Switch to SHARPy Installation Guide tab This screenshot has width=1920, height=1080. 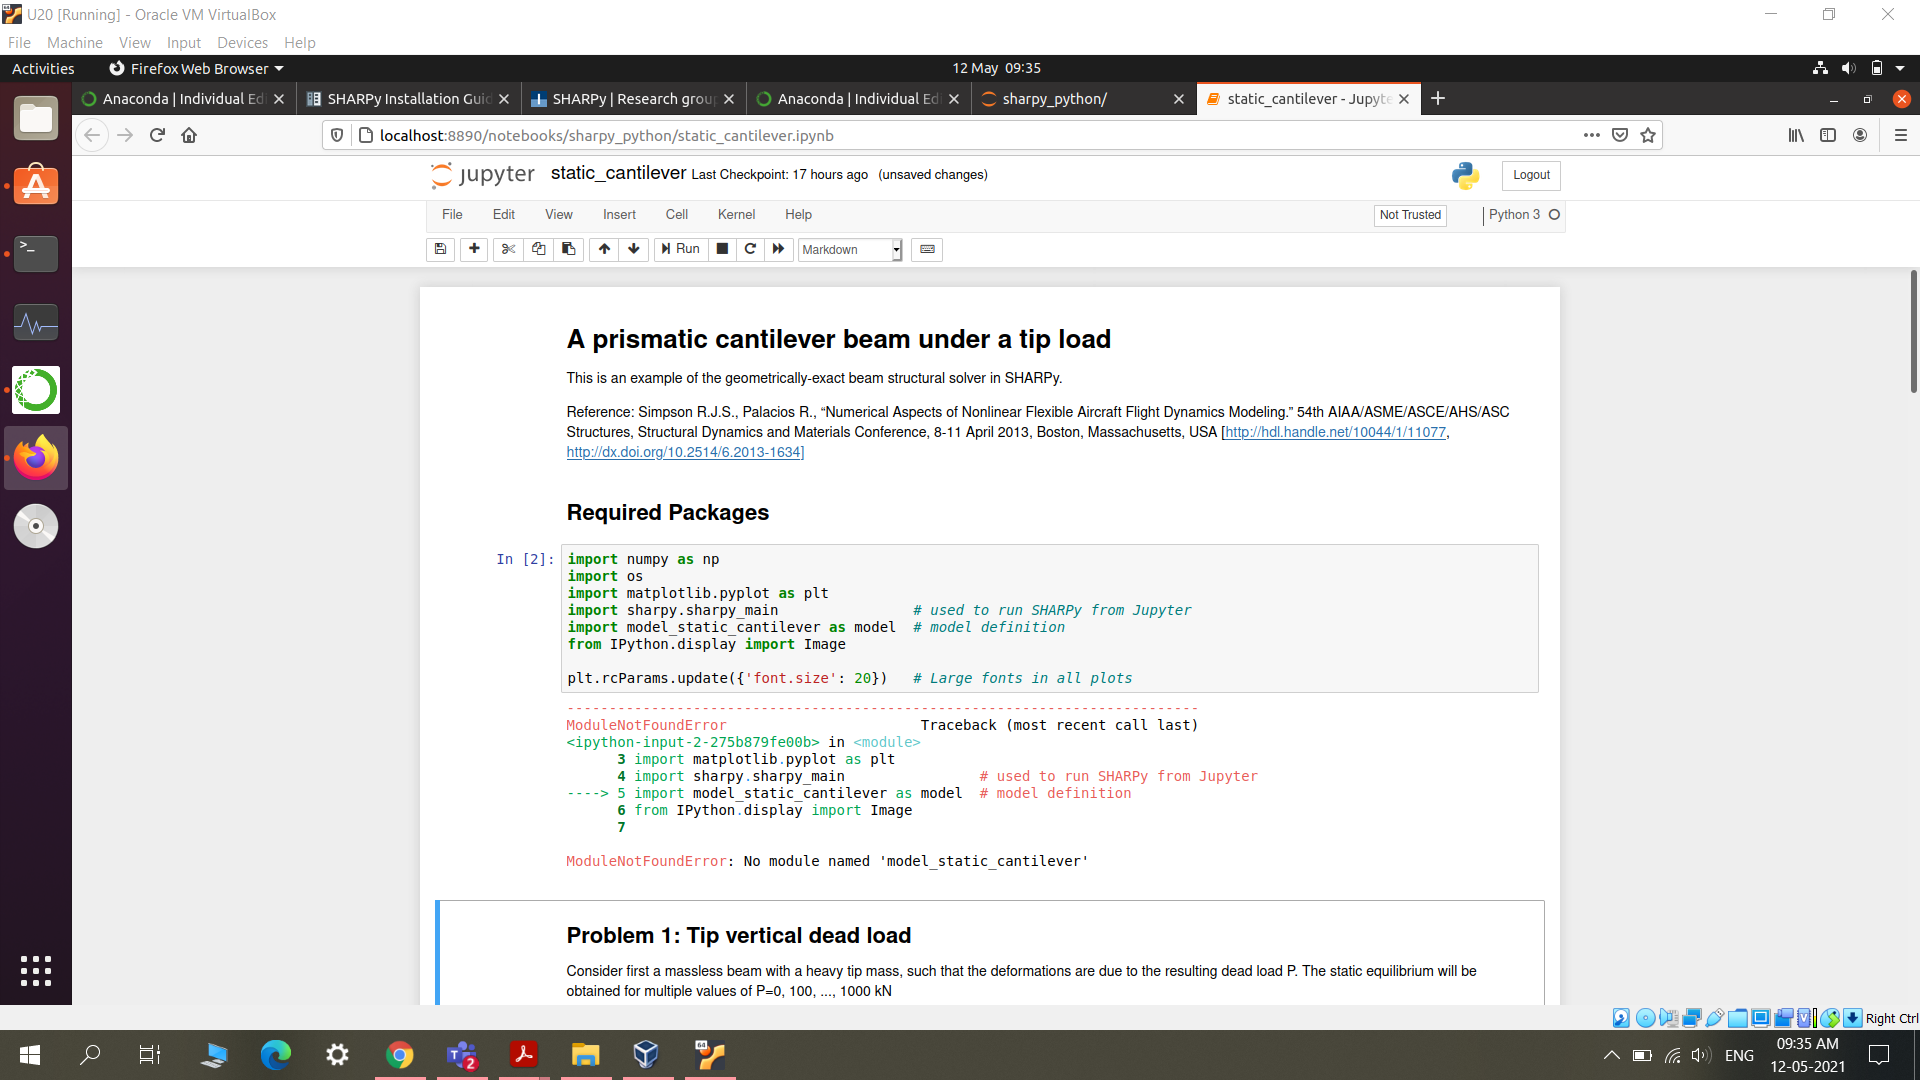[408, 99]
